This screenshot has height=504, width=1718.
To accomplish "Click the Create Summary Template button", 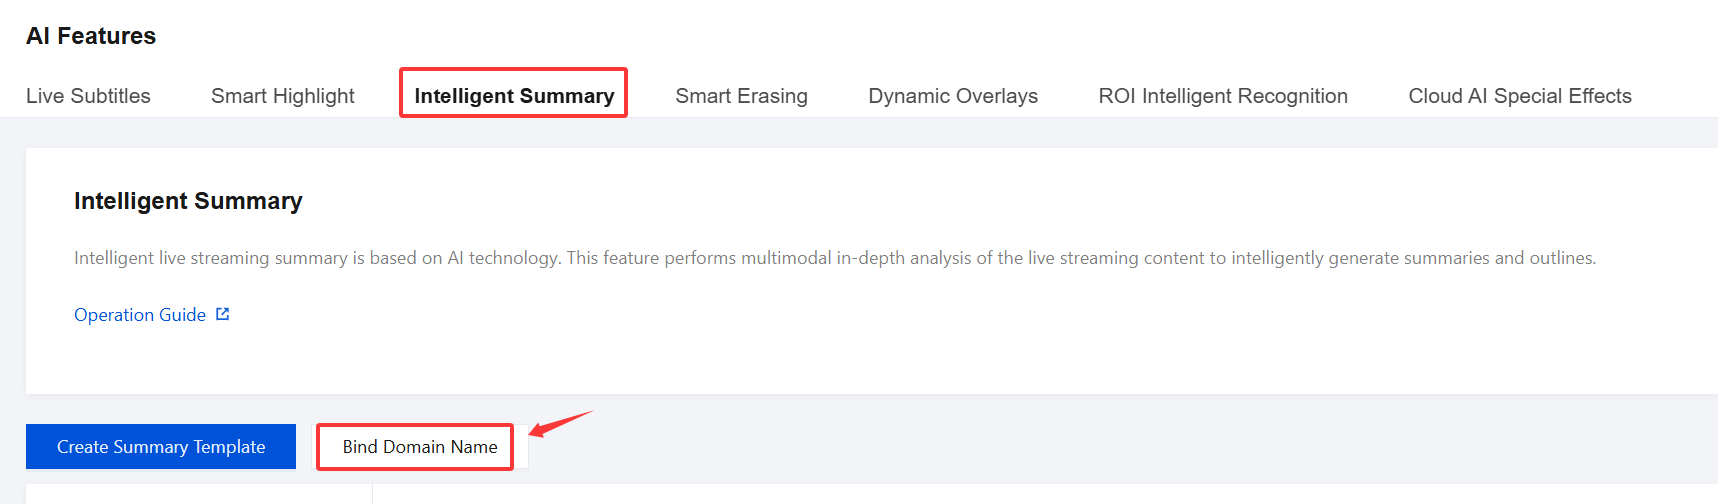I will [161, 447].
